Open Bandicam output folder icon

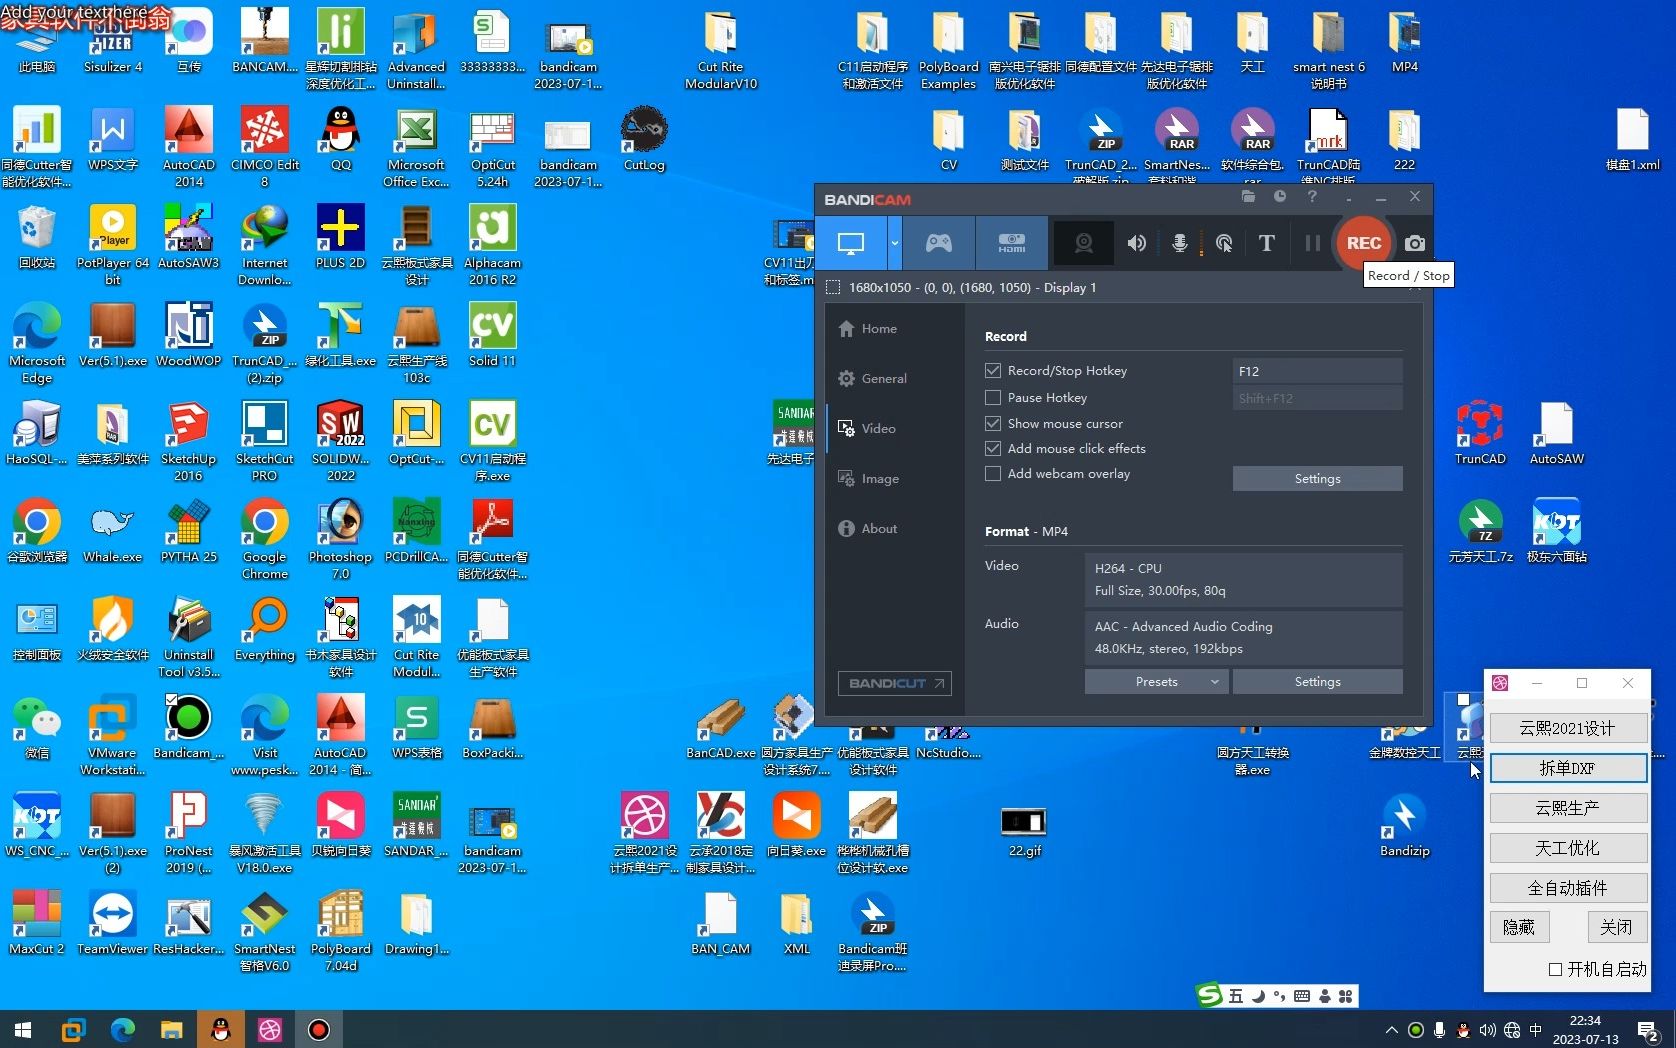tap(1248, 197)
